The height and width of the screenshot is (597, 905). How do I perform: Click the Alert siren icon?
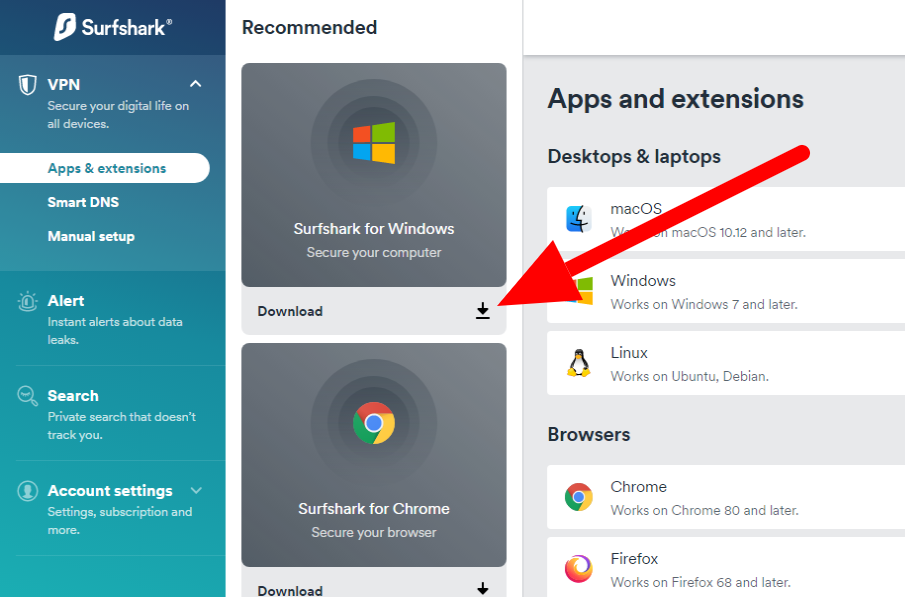tap(27, 301)
